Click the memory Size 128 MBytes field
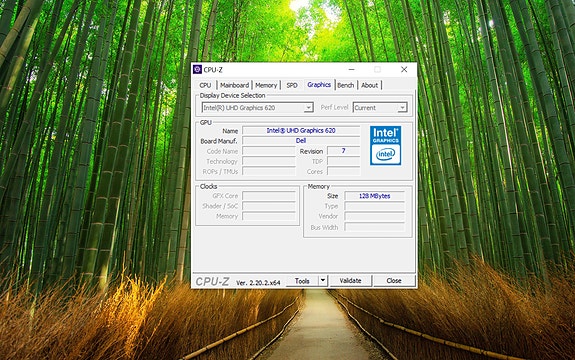The height and width of the screenshot is (360, 575). pyautogui.click(x=374, y=196)
